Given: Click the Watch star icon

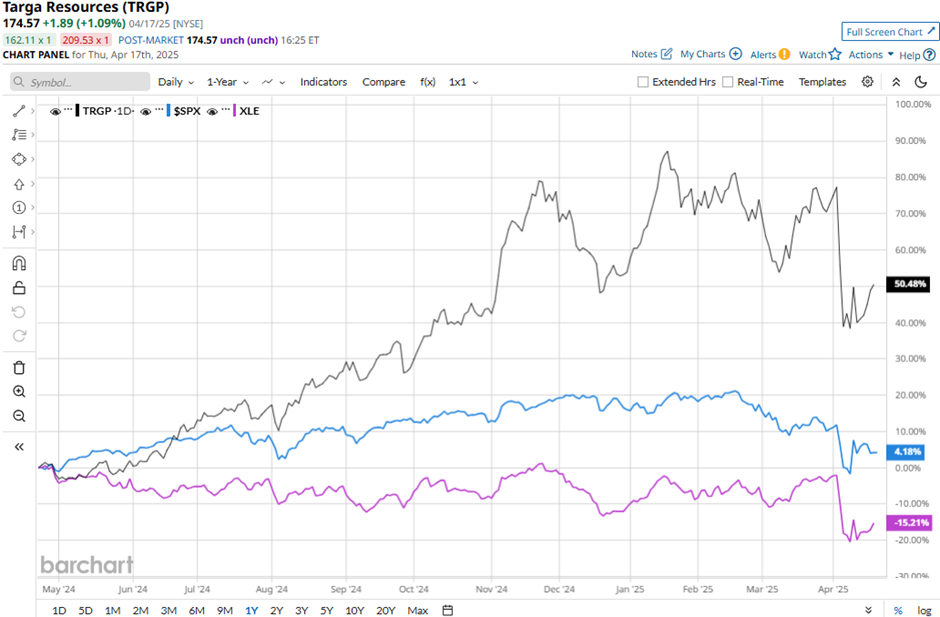Looking at the screenshot, I should (x=835, y=54).
